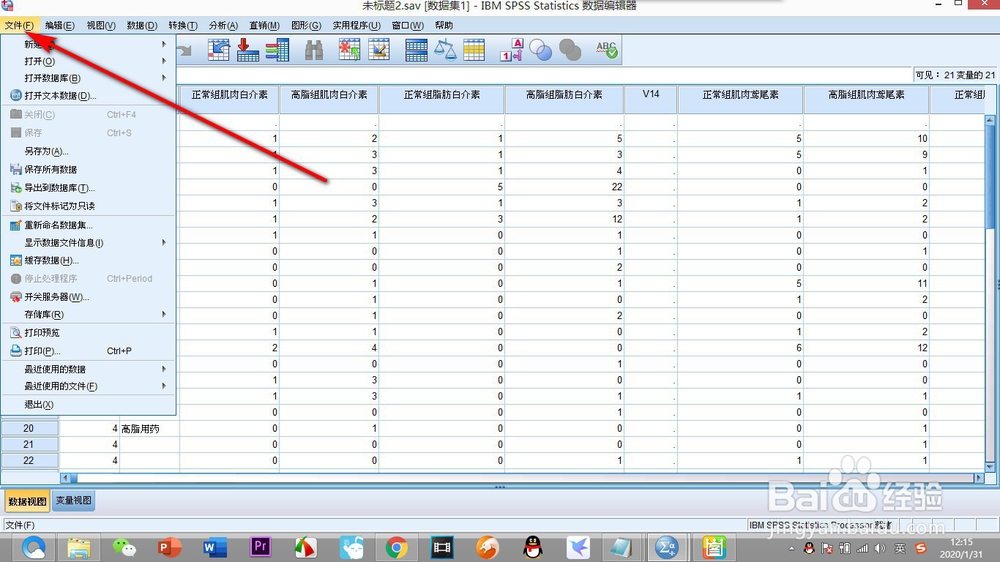Expand the 打开(O) submenu arrow
The height and width of the screenshot is (562, 1000).
point(164,61)
